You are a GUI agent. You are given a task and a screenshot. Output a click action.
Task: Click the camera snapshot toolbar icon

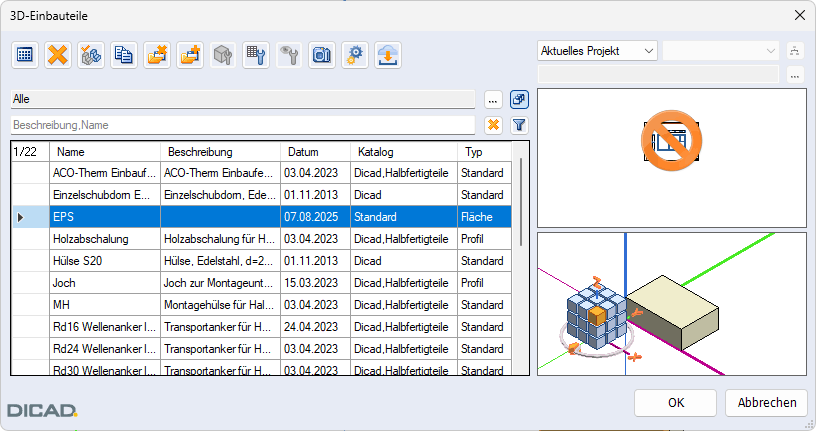coord(321,56)
